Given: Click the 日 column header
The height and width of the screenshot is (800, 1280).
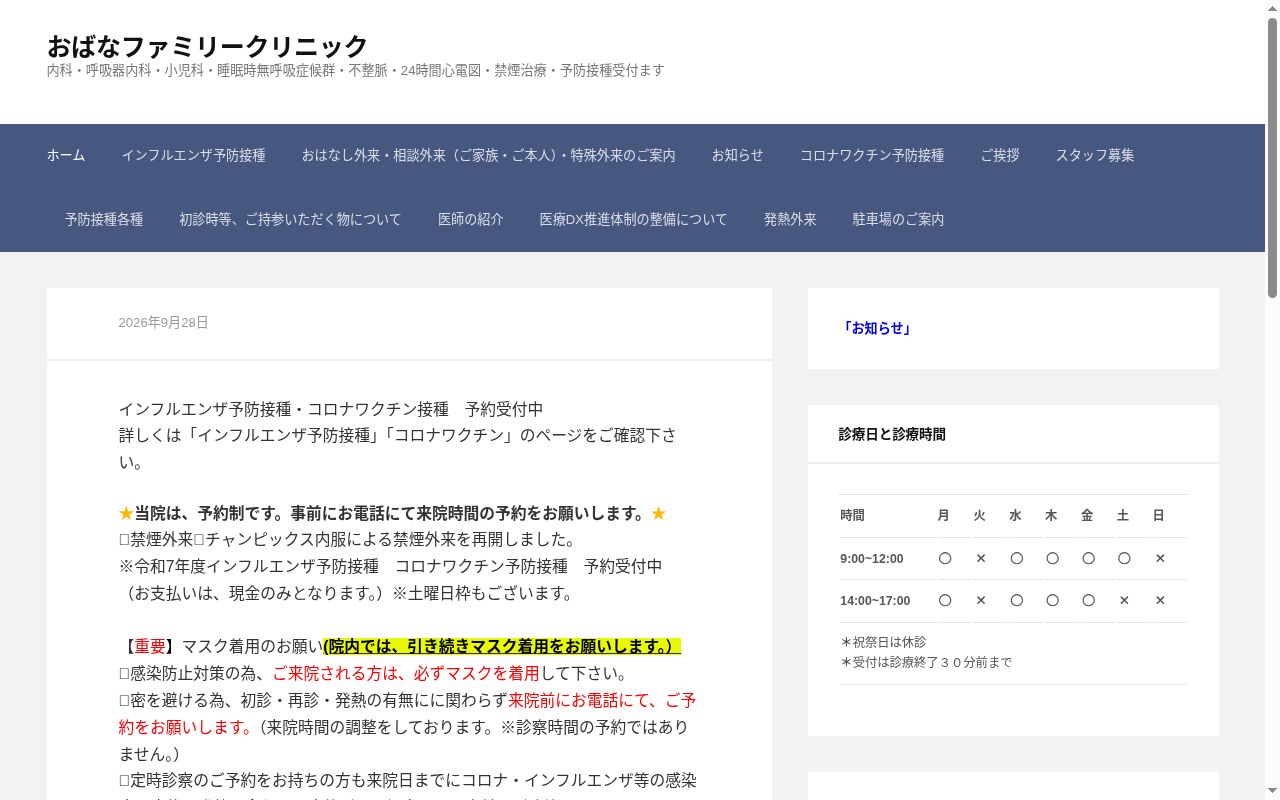Looking at the screenshot, I should click(x=1159, y=516).
